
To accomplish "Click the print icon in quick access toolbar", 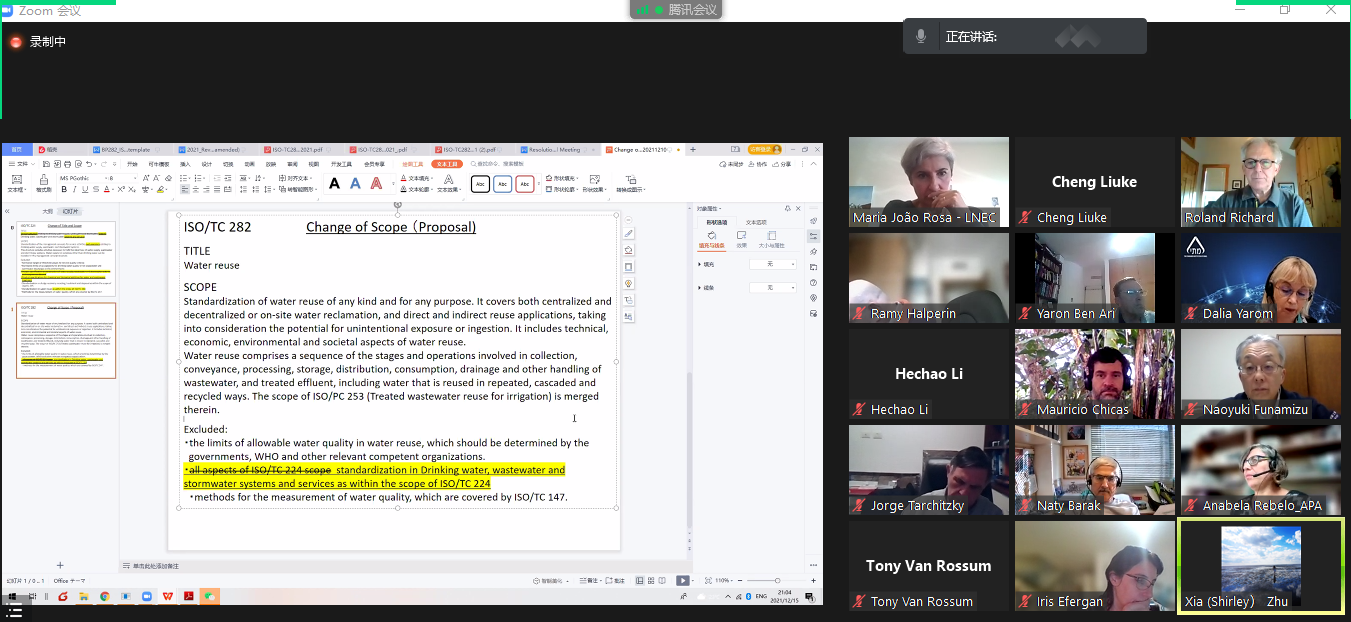I will [x=69, y=164].
